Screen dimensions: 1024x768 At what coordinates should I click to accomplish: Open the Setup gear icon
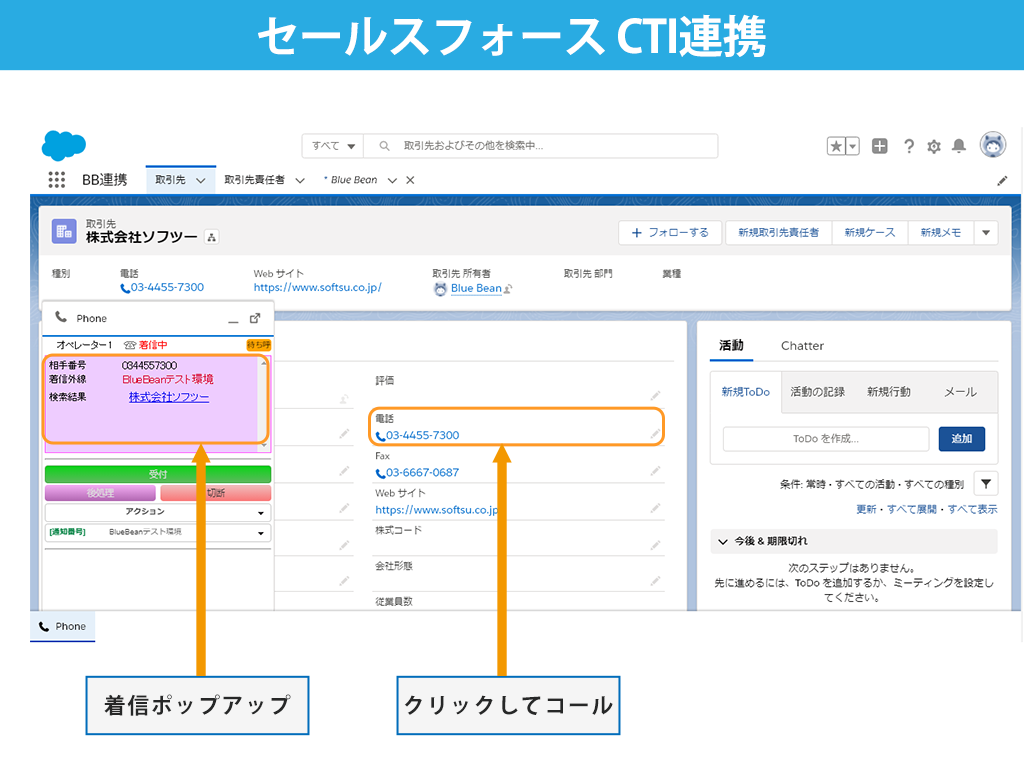point(934,146)
